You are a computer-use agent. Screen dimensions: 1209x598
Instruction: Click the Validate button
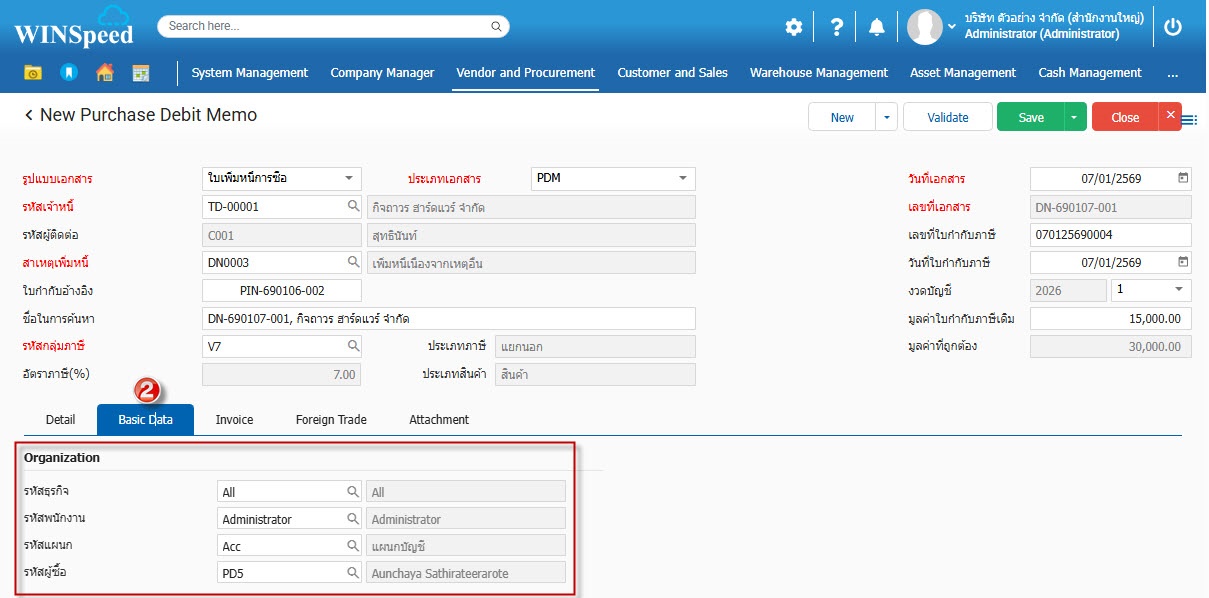947,117
